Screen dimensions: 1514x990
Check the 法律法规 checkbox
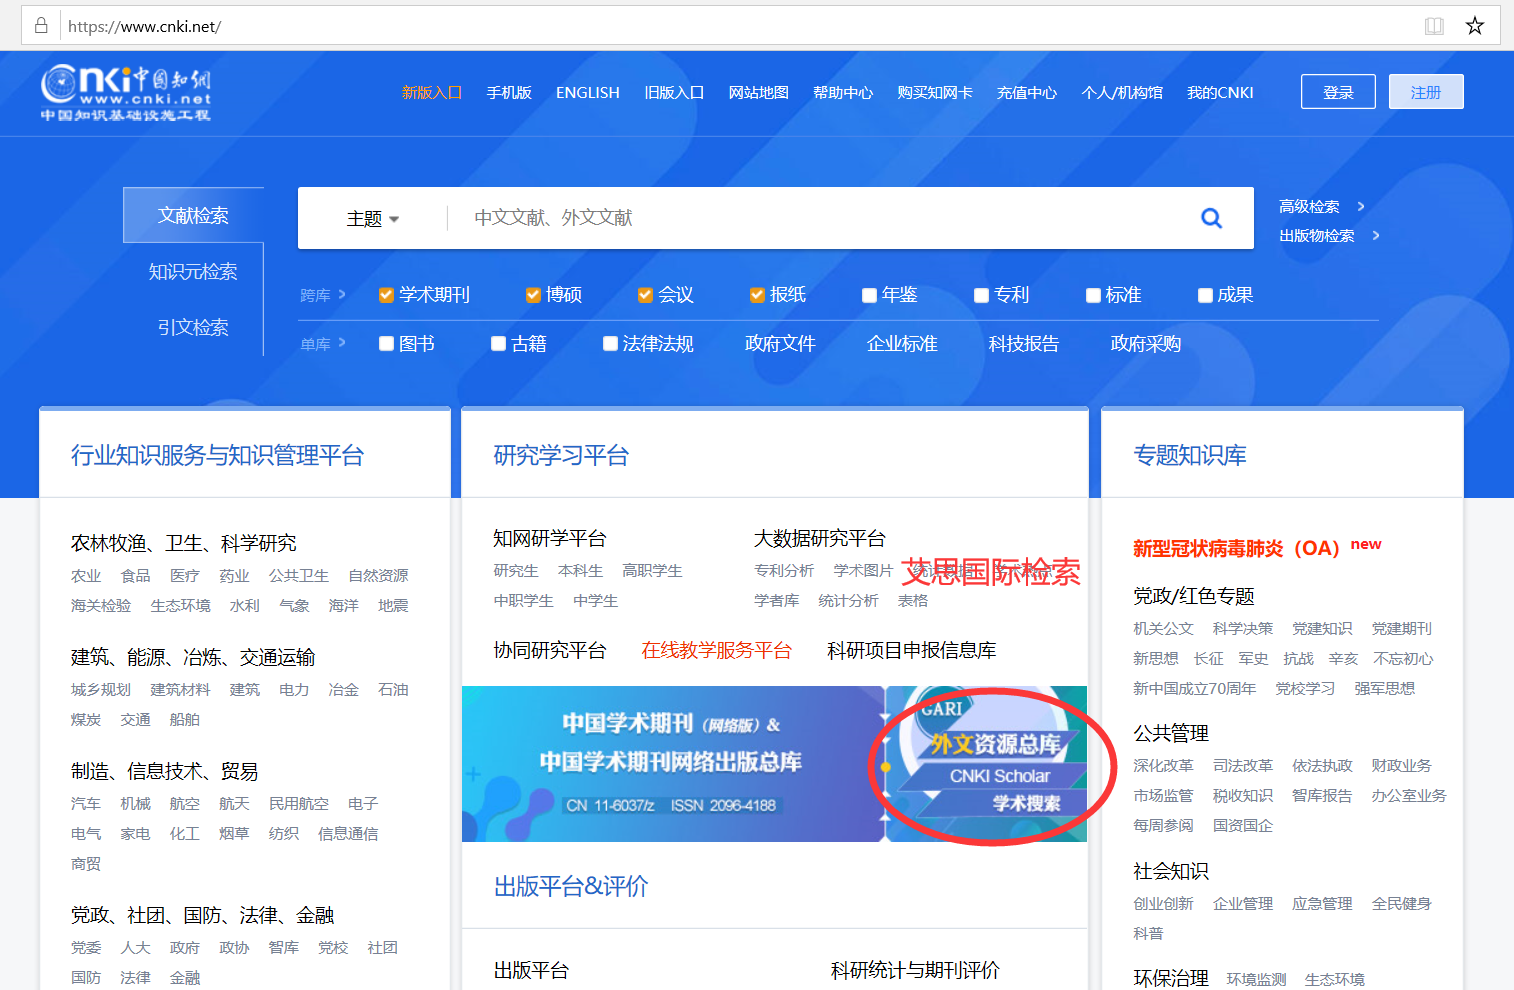(610, 344)
